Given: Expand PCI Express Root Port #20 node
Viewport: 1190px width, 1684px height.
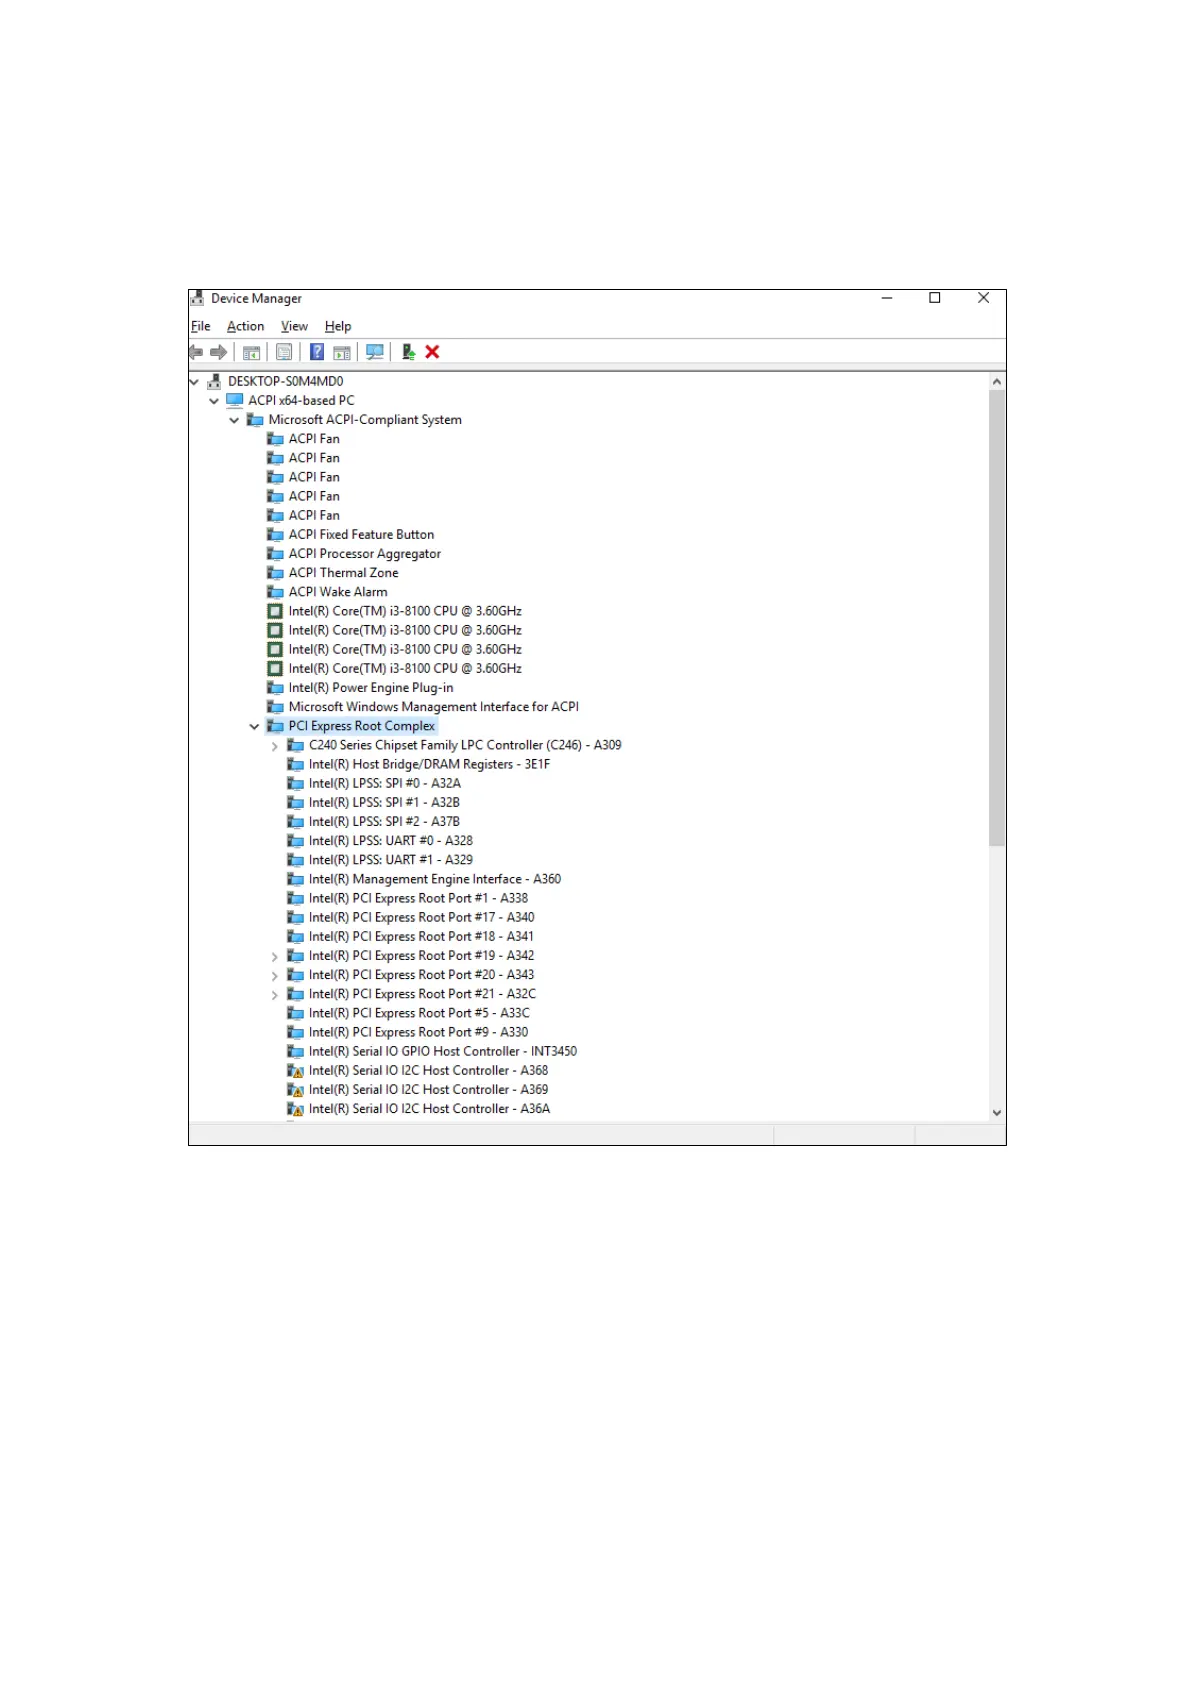Looking at the screenshot, I should (275, 976).
